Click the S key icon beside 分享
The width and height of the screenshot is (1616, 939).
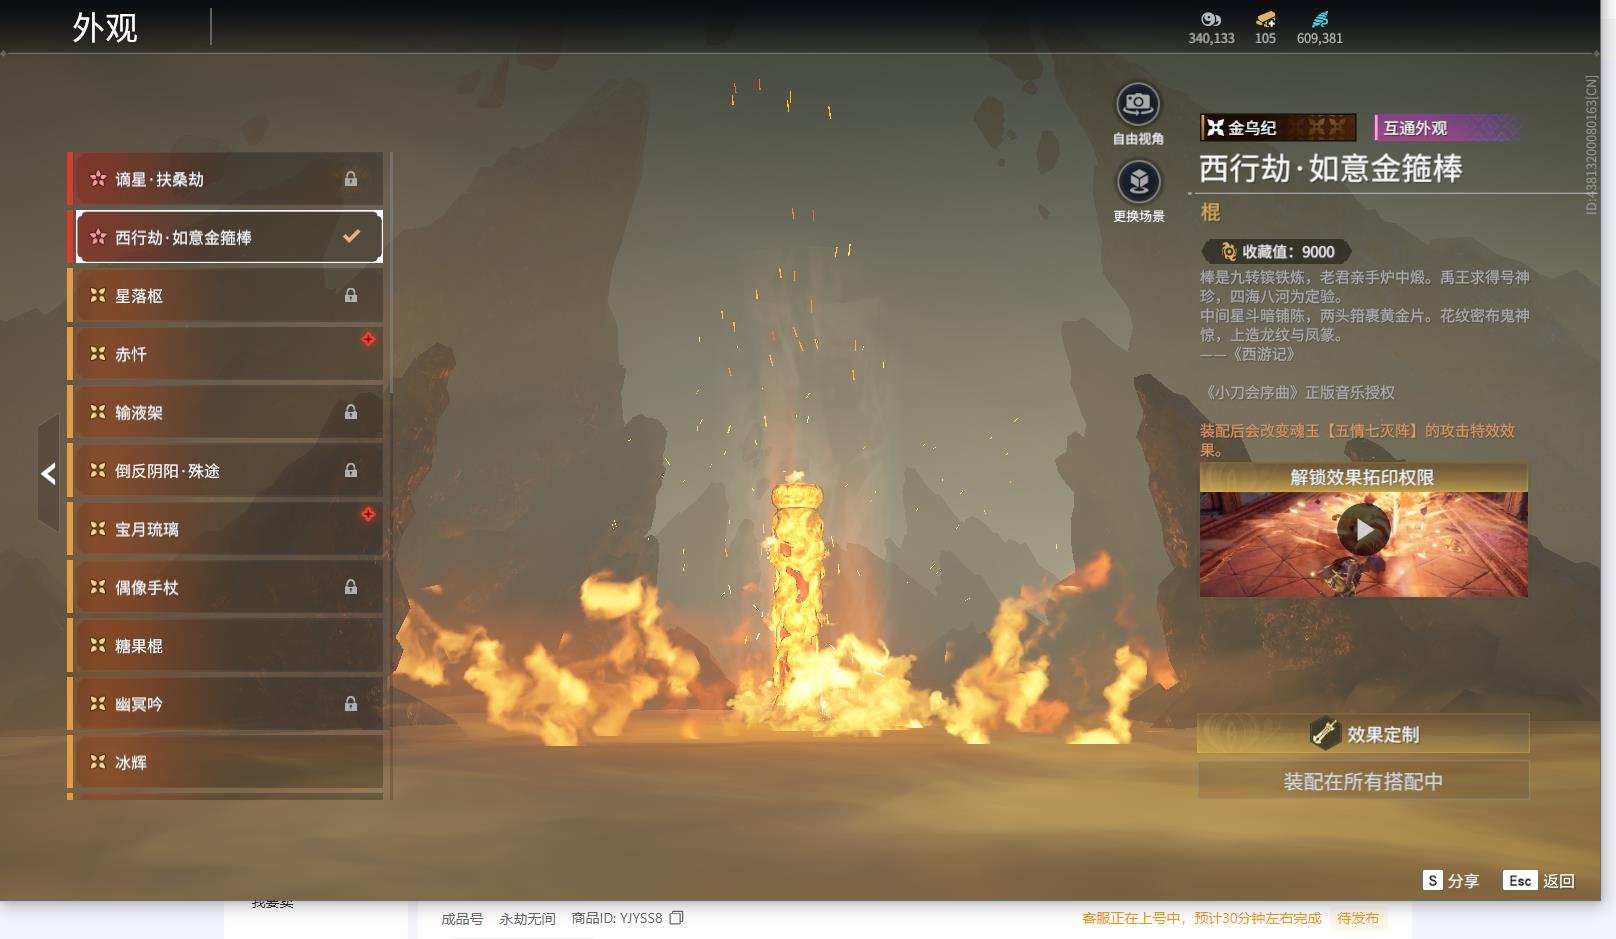pyautogui.click(x=1432, y=880)
